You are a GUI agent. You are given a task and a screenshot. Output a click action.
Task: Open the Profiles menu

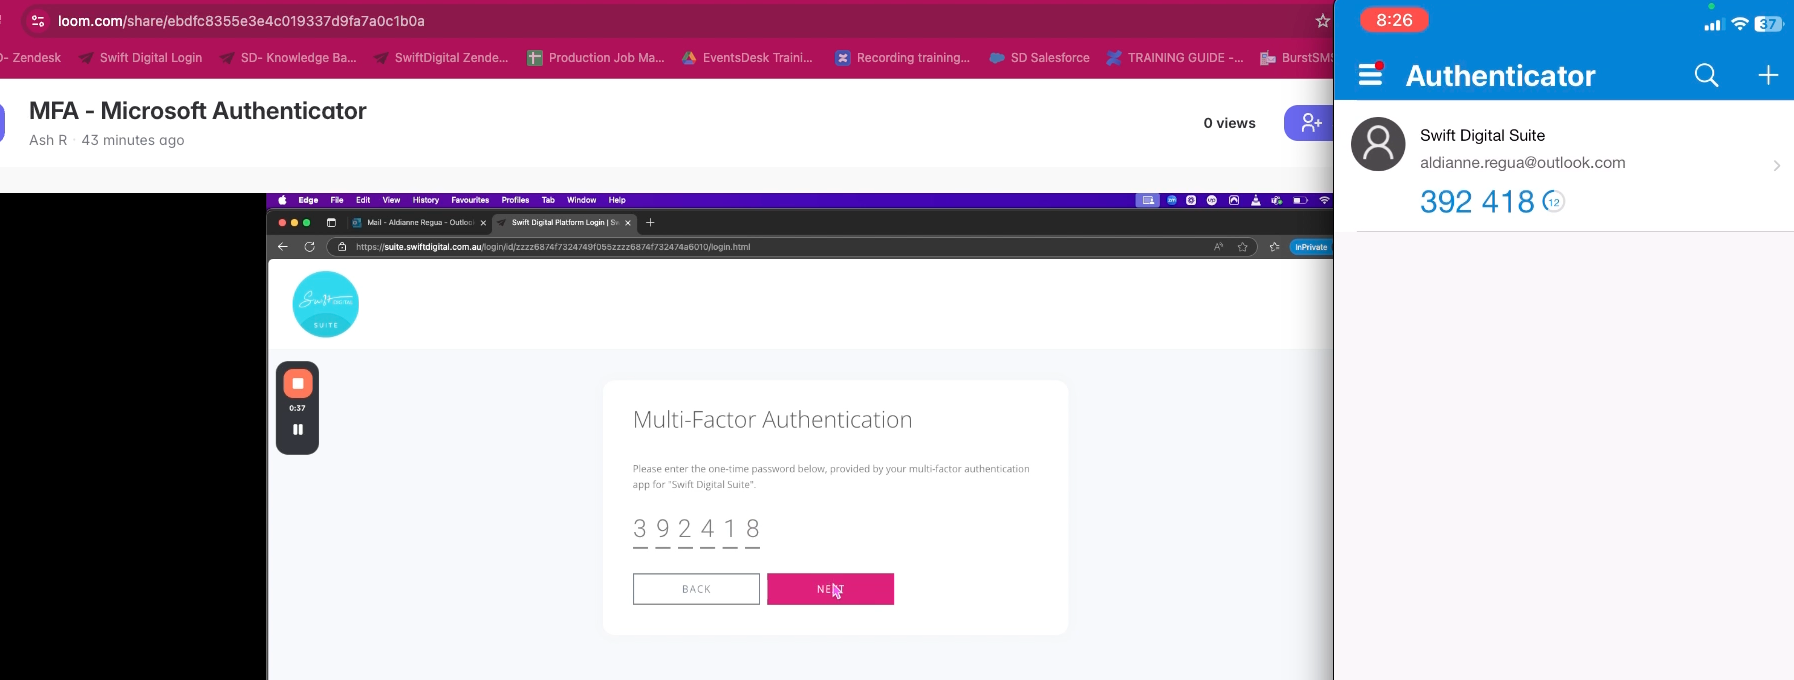515,200
